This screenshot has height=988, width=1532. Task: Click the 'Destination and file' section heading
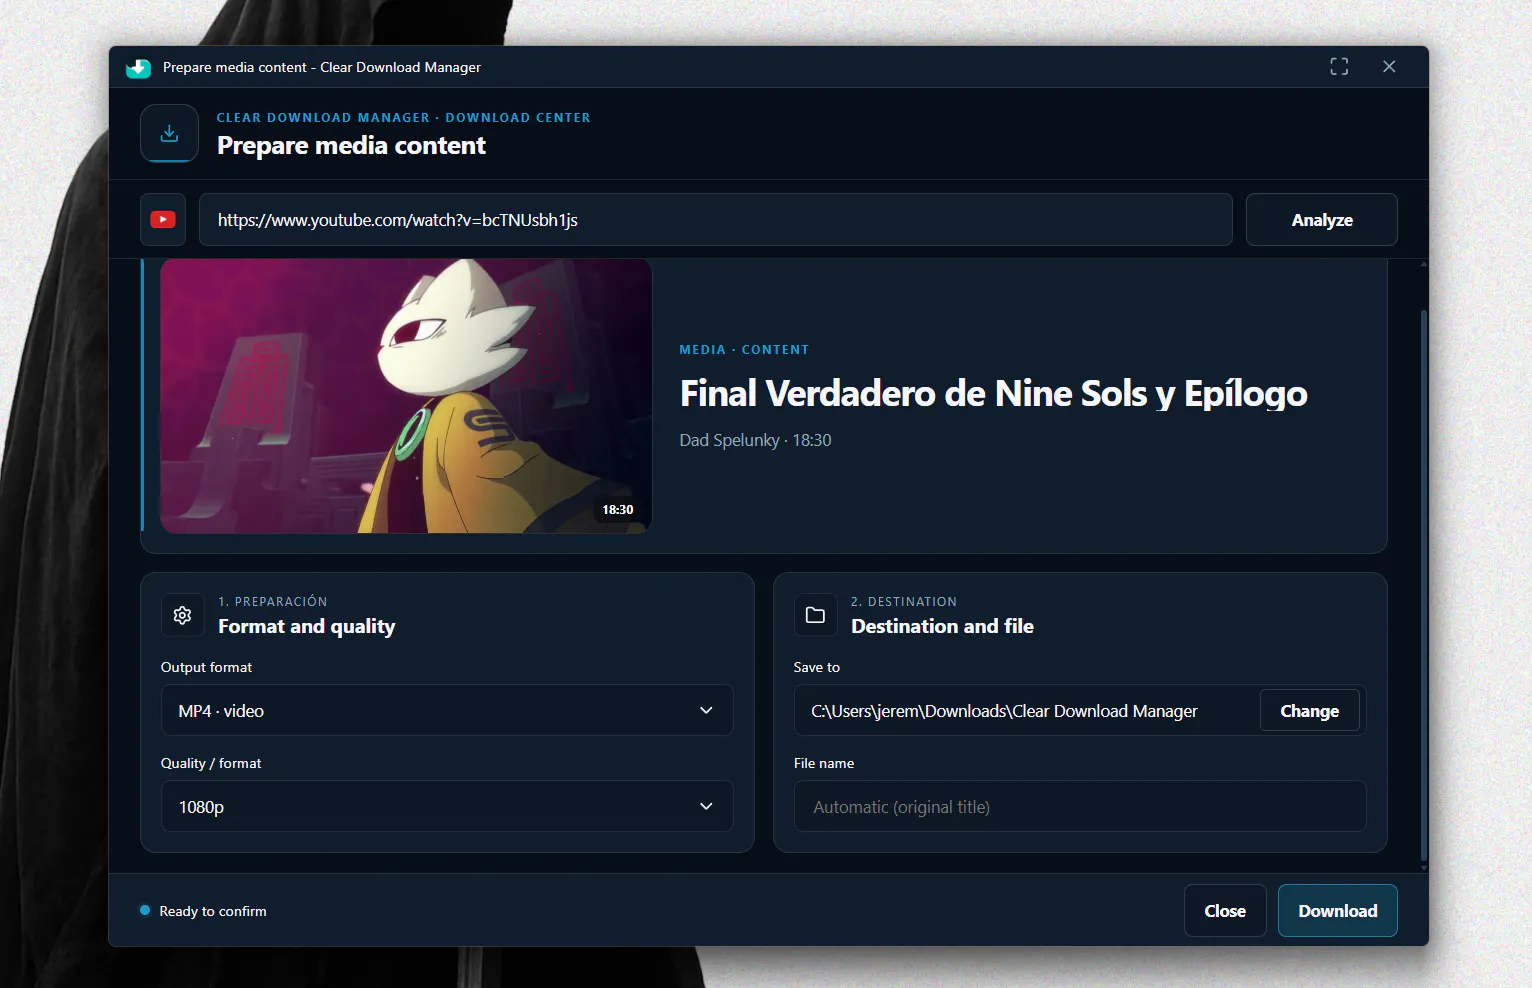tap(942, 626)
